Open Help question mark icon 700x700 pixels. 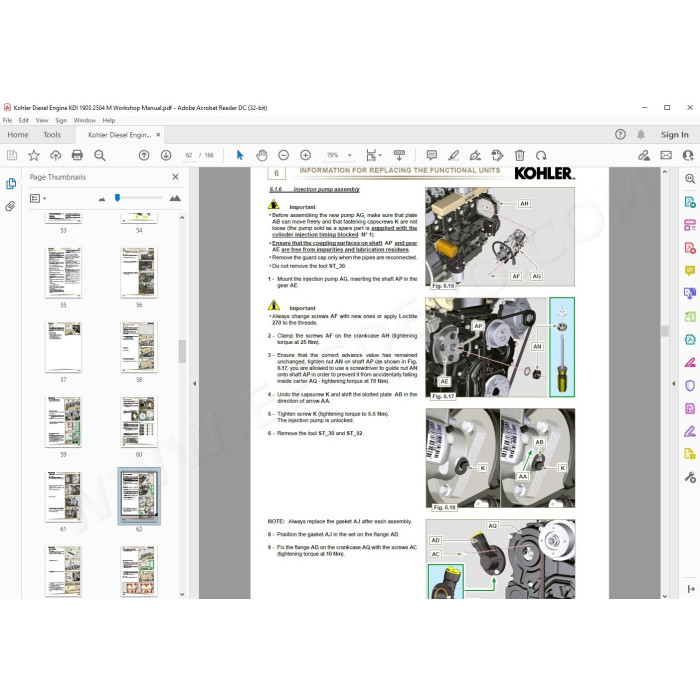[620, 134]
